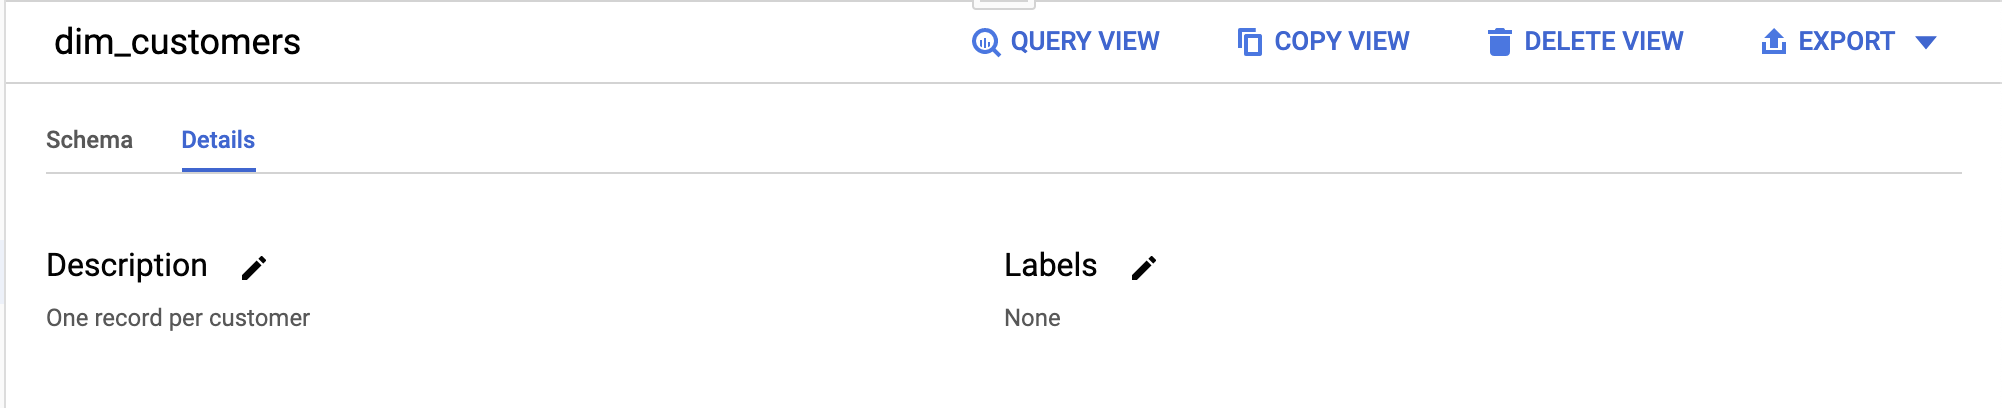Click the Labels section heading

point(1050,265)
